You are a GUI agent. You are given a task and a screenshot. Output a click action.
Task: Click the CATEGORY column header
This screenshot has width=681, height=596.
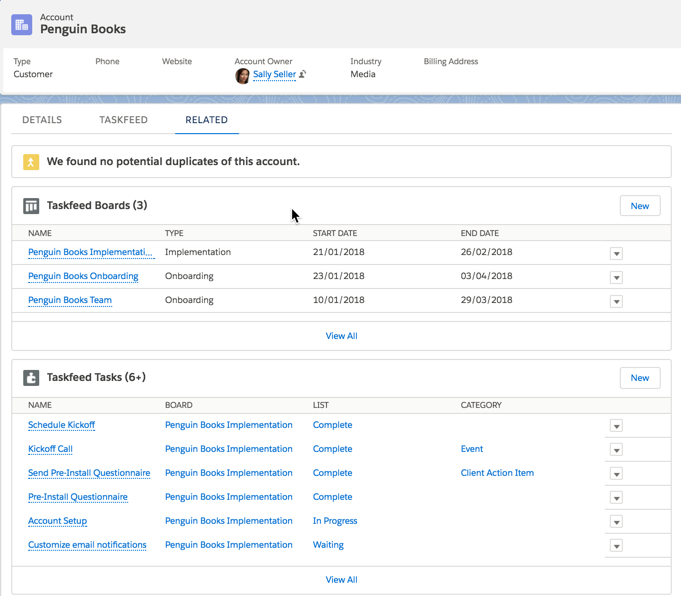point(481,405)
